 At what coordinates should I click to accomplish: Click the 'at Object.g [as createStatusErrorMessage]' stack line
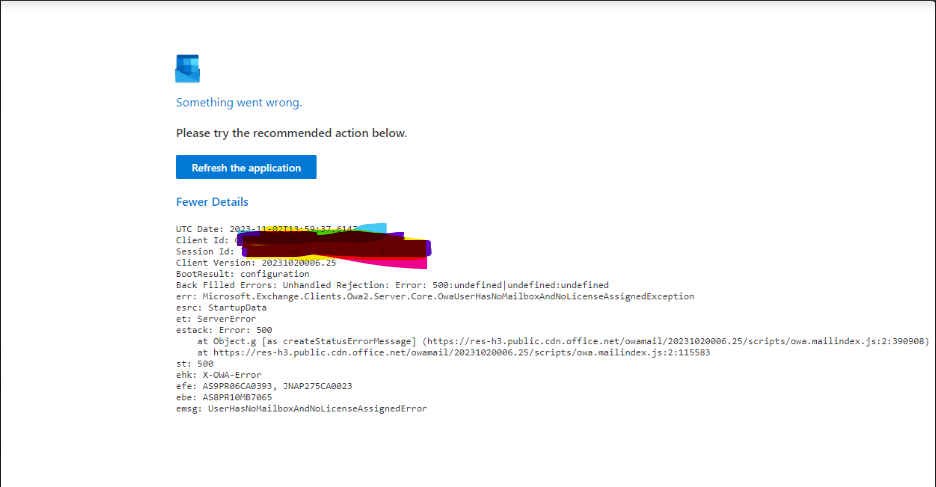pos(563,341)
